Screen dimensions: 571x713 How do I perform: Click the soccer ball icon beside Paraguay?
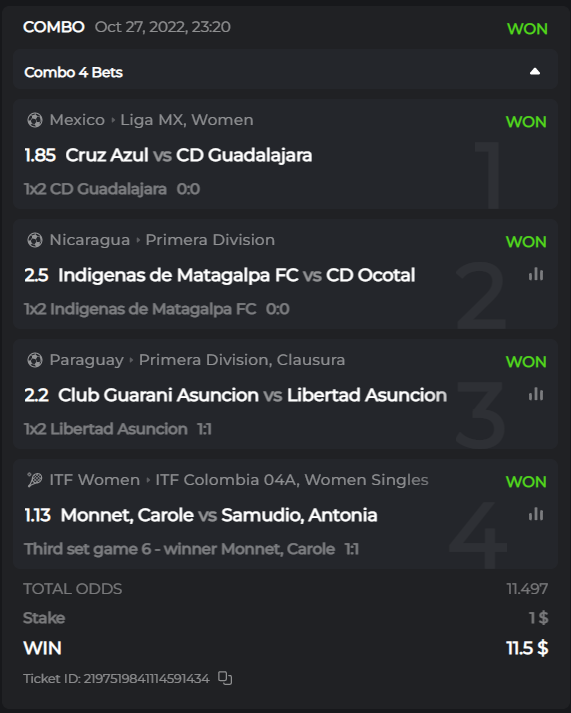point(35,360)
